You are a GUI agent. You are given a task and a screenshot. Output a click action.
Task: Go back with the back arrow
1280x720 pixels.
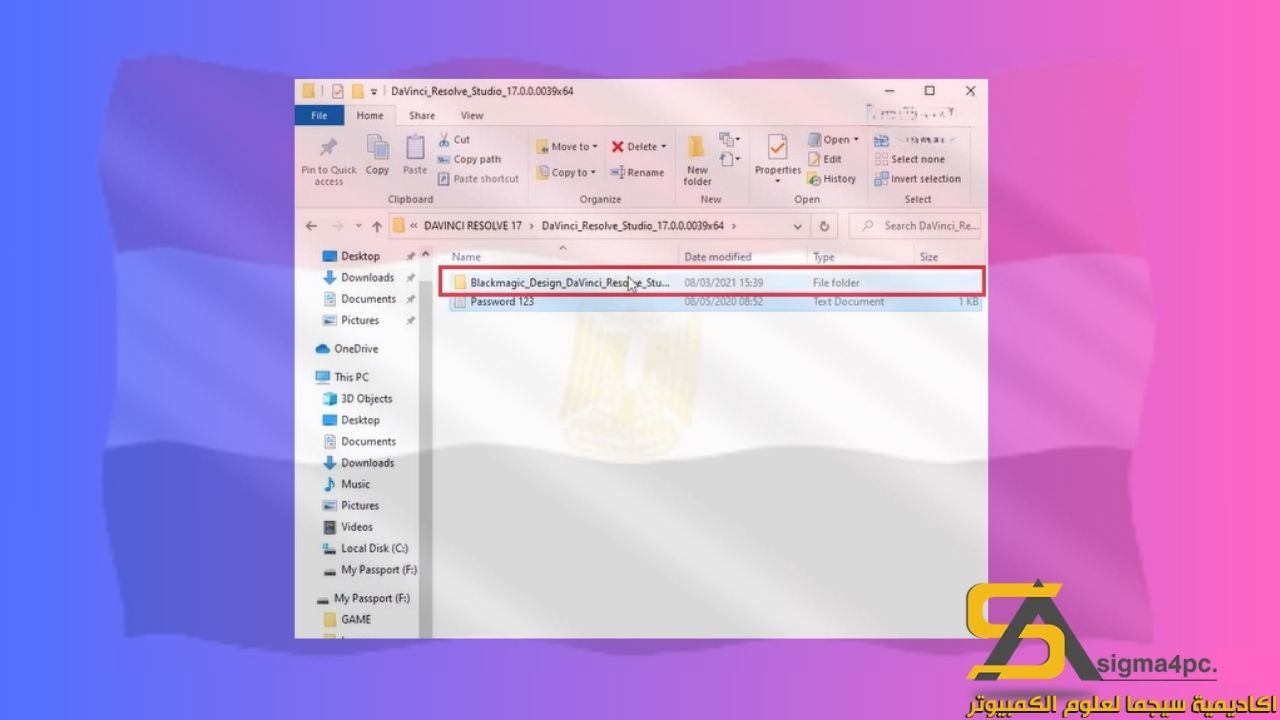(311, 226)
